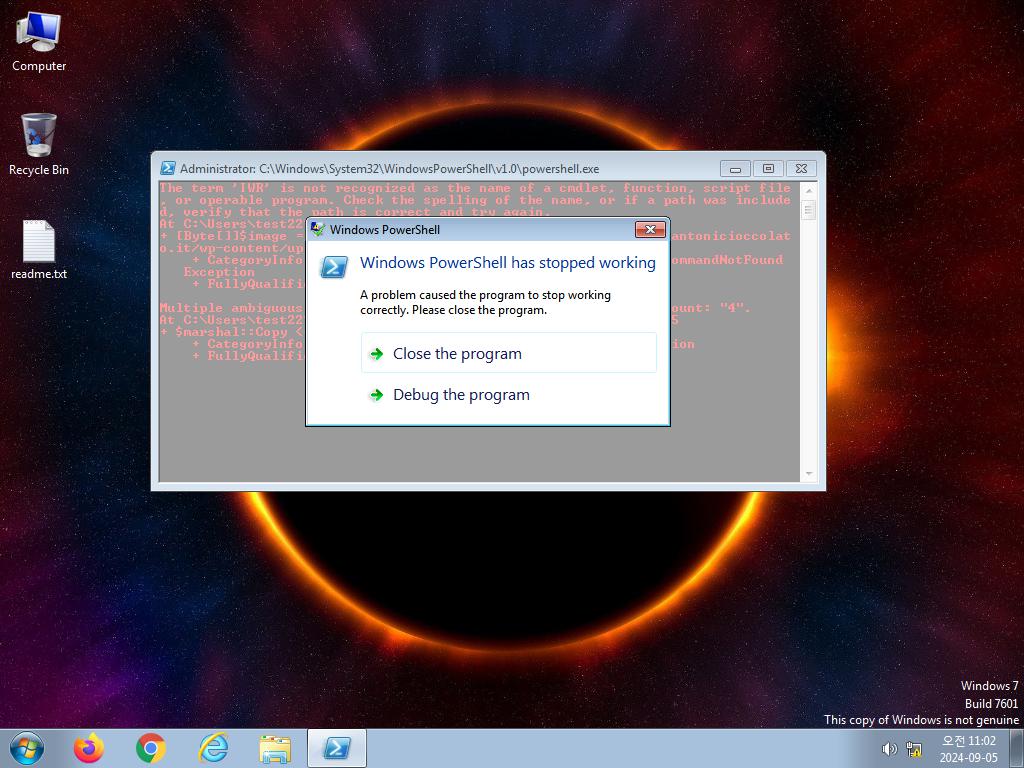Select the Recycle Bin desktop icon
This screenshot has width=1024, height=768.
pyautogui.click(x=39, y=144)
